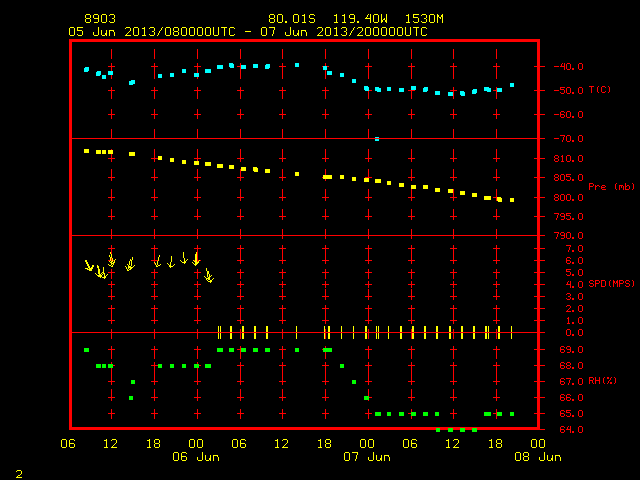This screenshot has width=640, height=480.
Task: Click the 64.0 humidity tick value
Action: pos(571,429)
